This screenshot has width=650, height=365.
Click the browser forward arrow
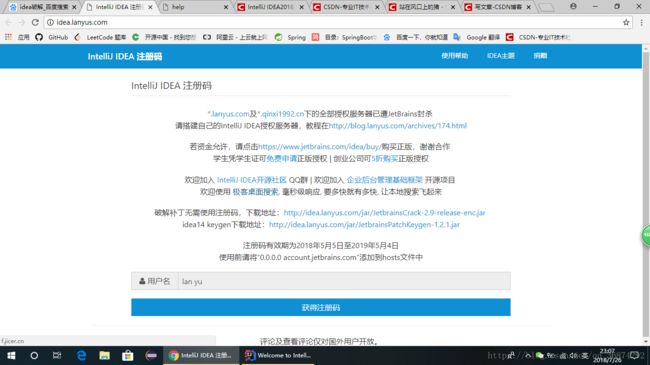21,22
